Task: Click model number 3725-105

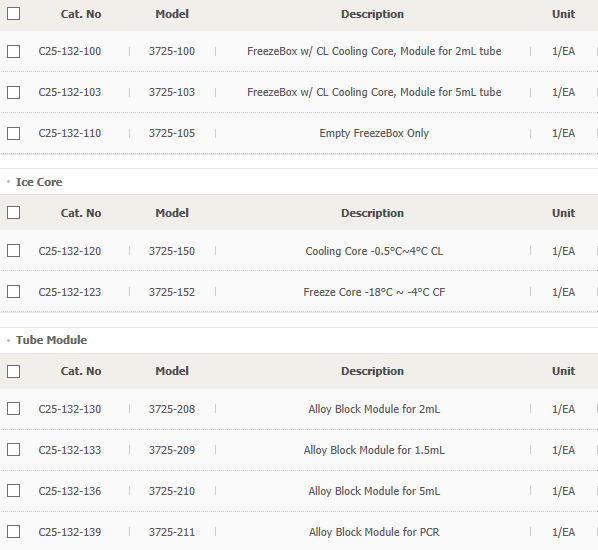Action: pyautogui.click(x=172, y=133)
